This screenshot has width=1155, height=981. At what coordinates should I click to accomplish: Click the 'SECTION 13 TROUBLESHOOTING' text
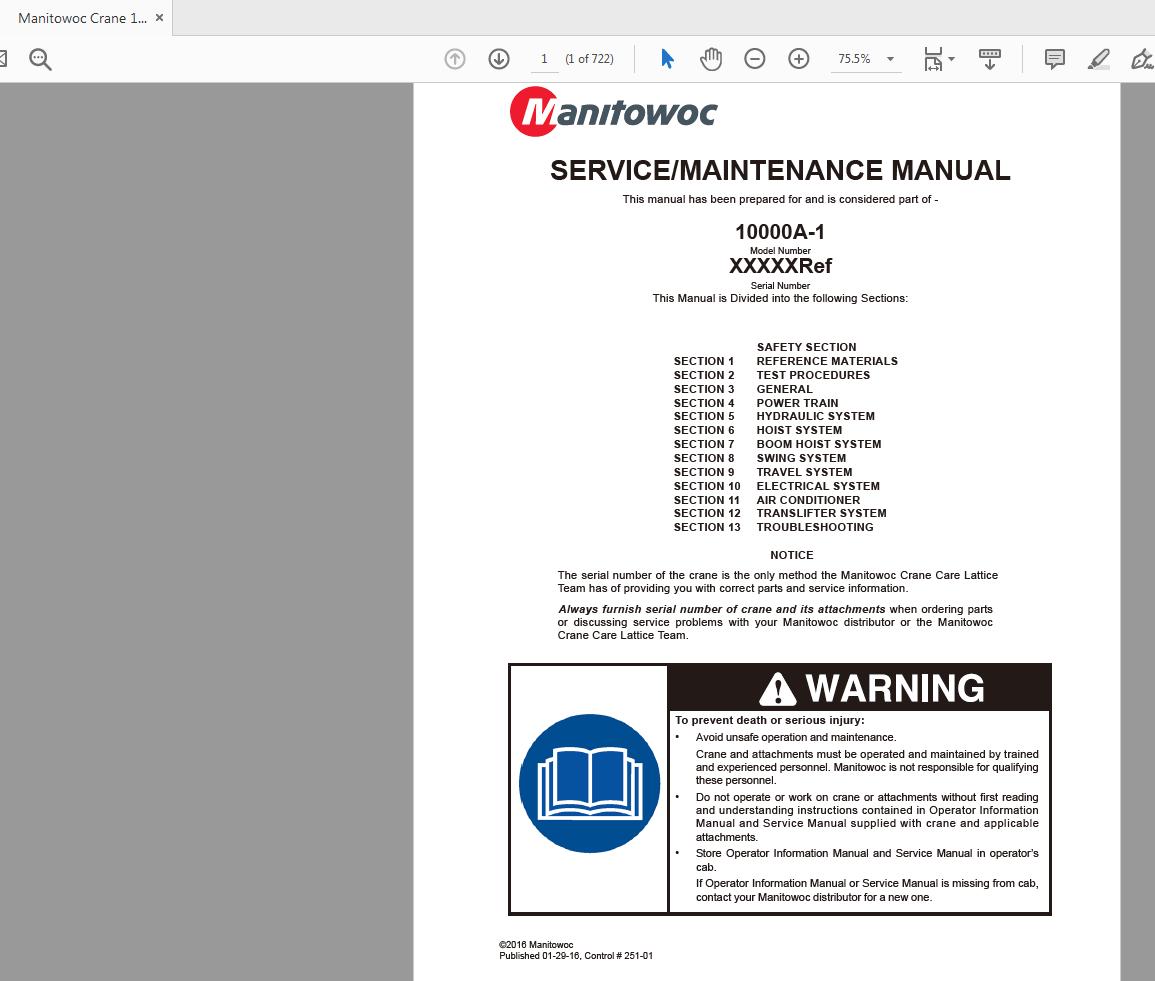(773, 527)
